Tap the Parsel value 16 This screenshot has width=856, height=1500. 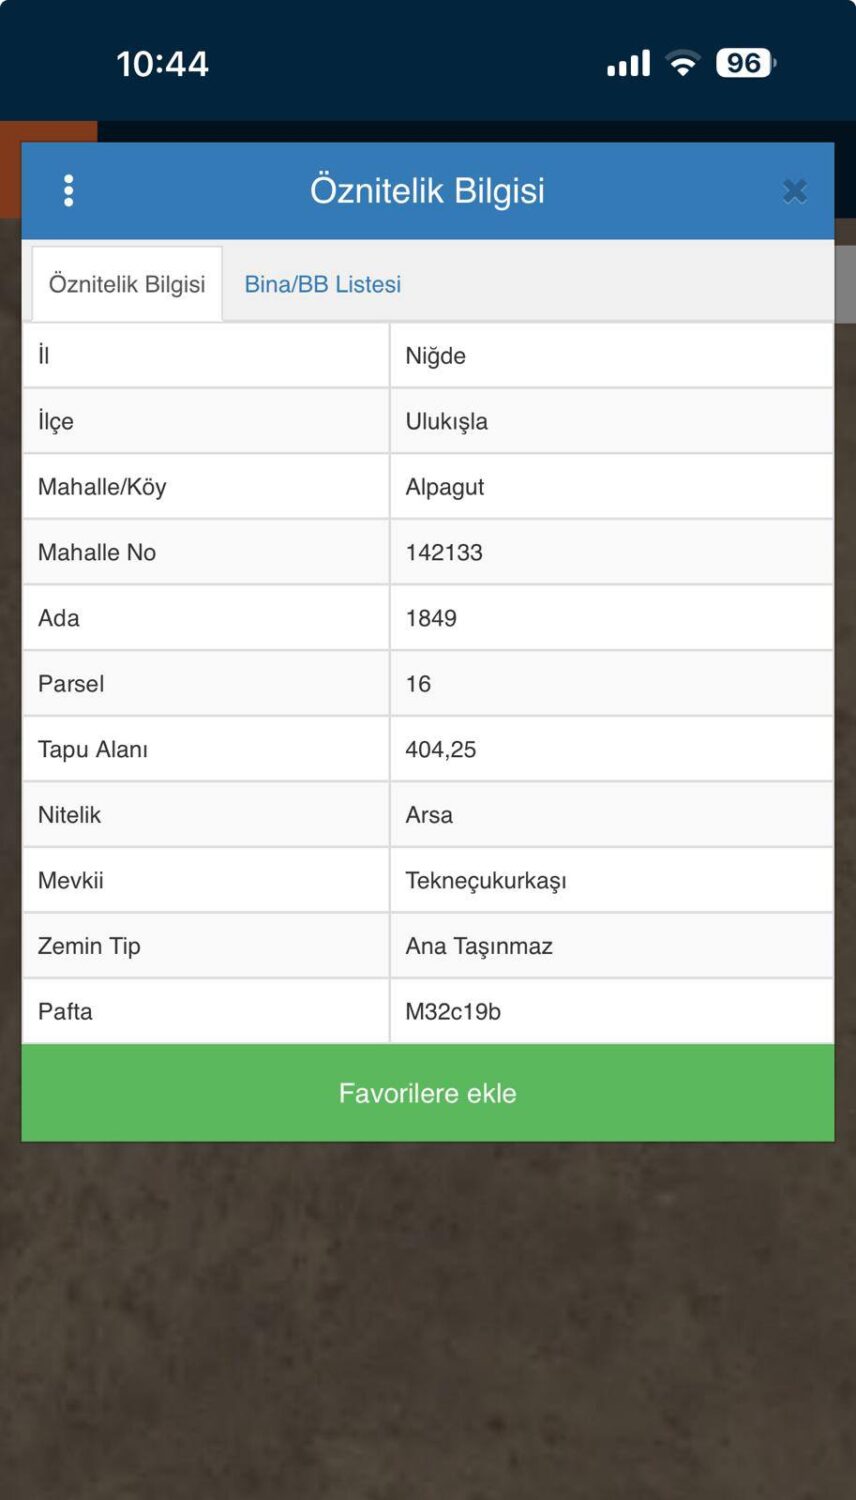pyautogui.click(x=418, y=684)
